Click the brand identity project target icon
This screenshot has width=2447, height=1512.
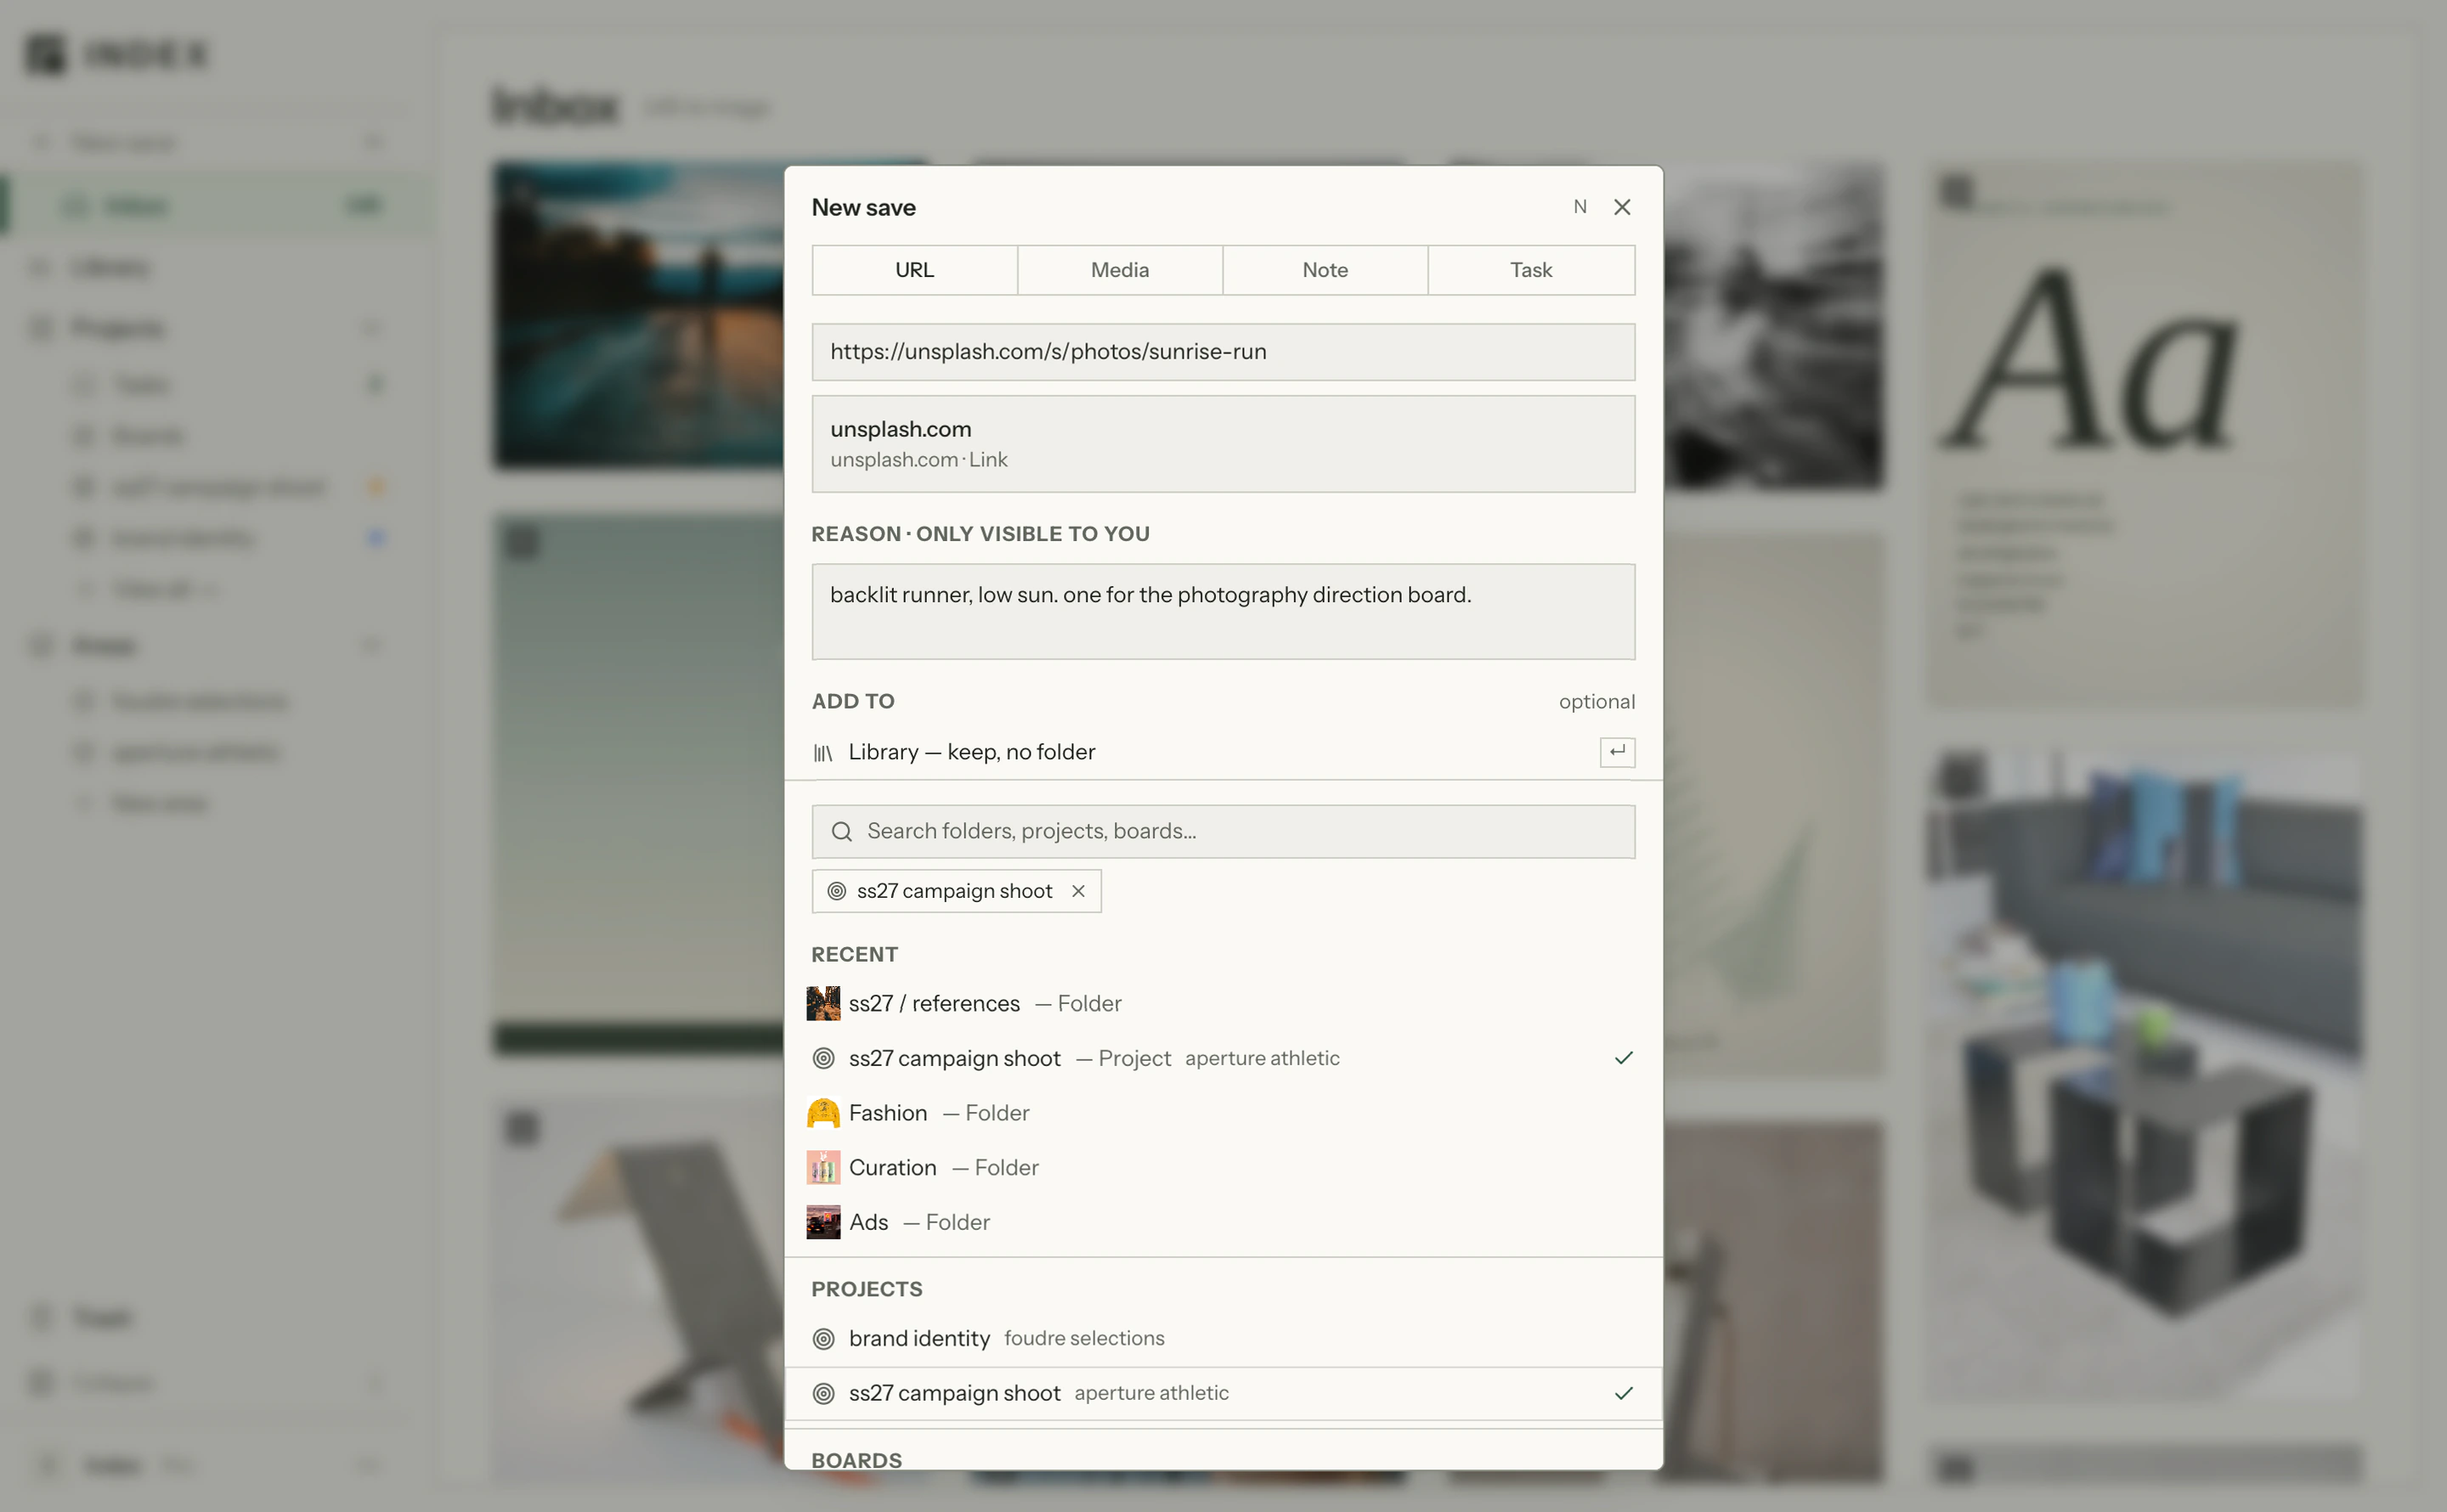[x=823, y=1339]
